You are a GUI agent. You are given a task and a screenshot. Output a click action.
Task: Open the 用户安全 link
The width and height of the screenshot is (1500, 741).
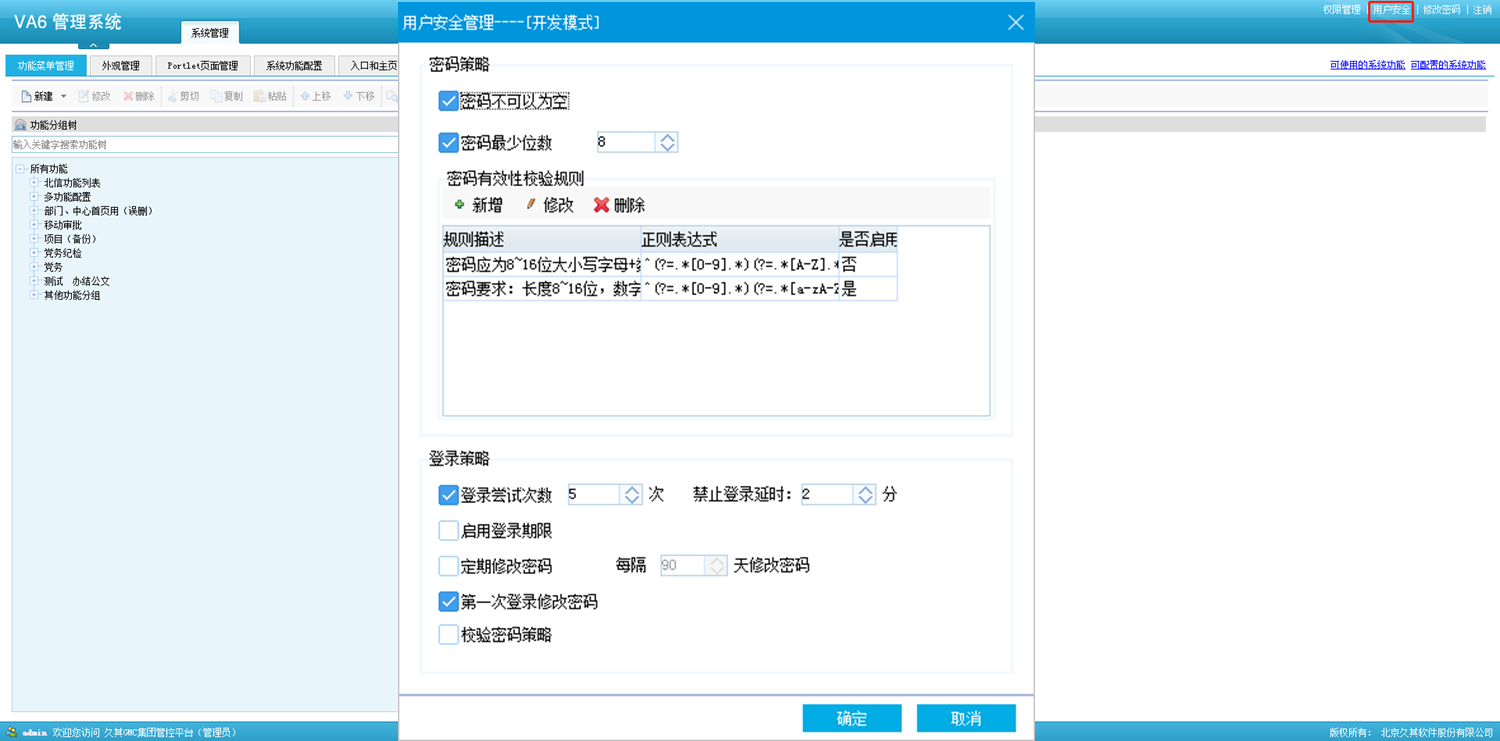coord(1391,10)
